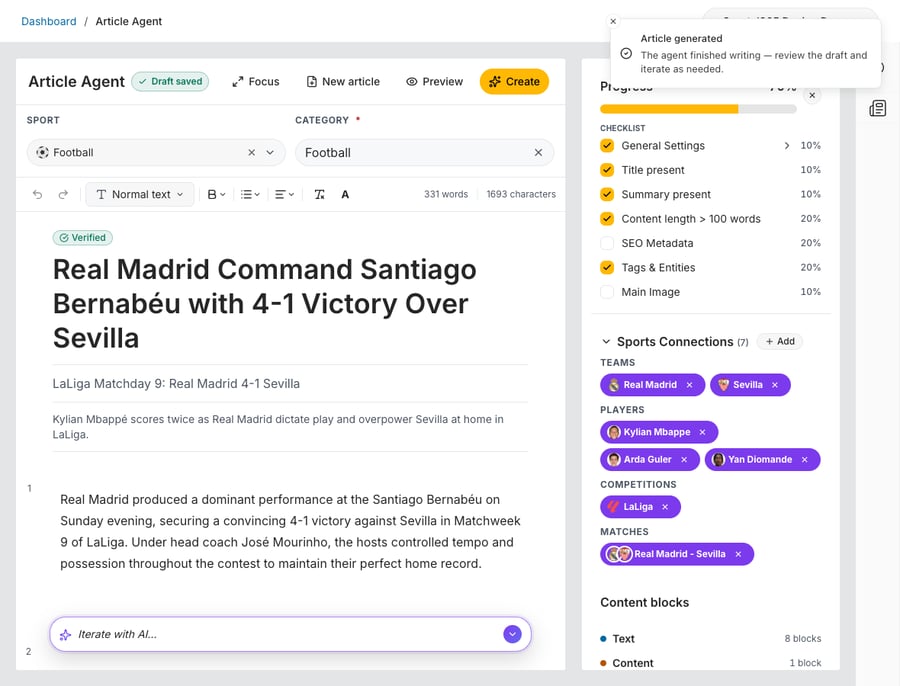
Task: Open the list style dropdown
Action: click(250, 195)
